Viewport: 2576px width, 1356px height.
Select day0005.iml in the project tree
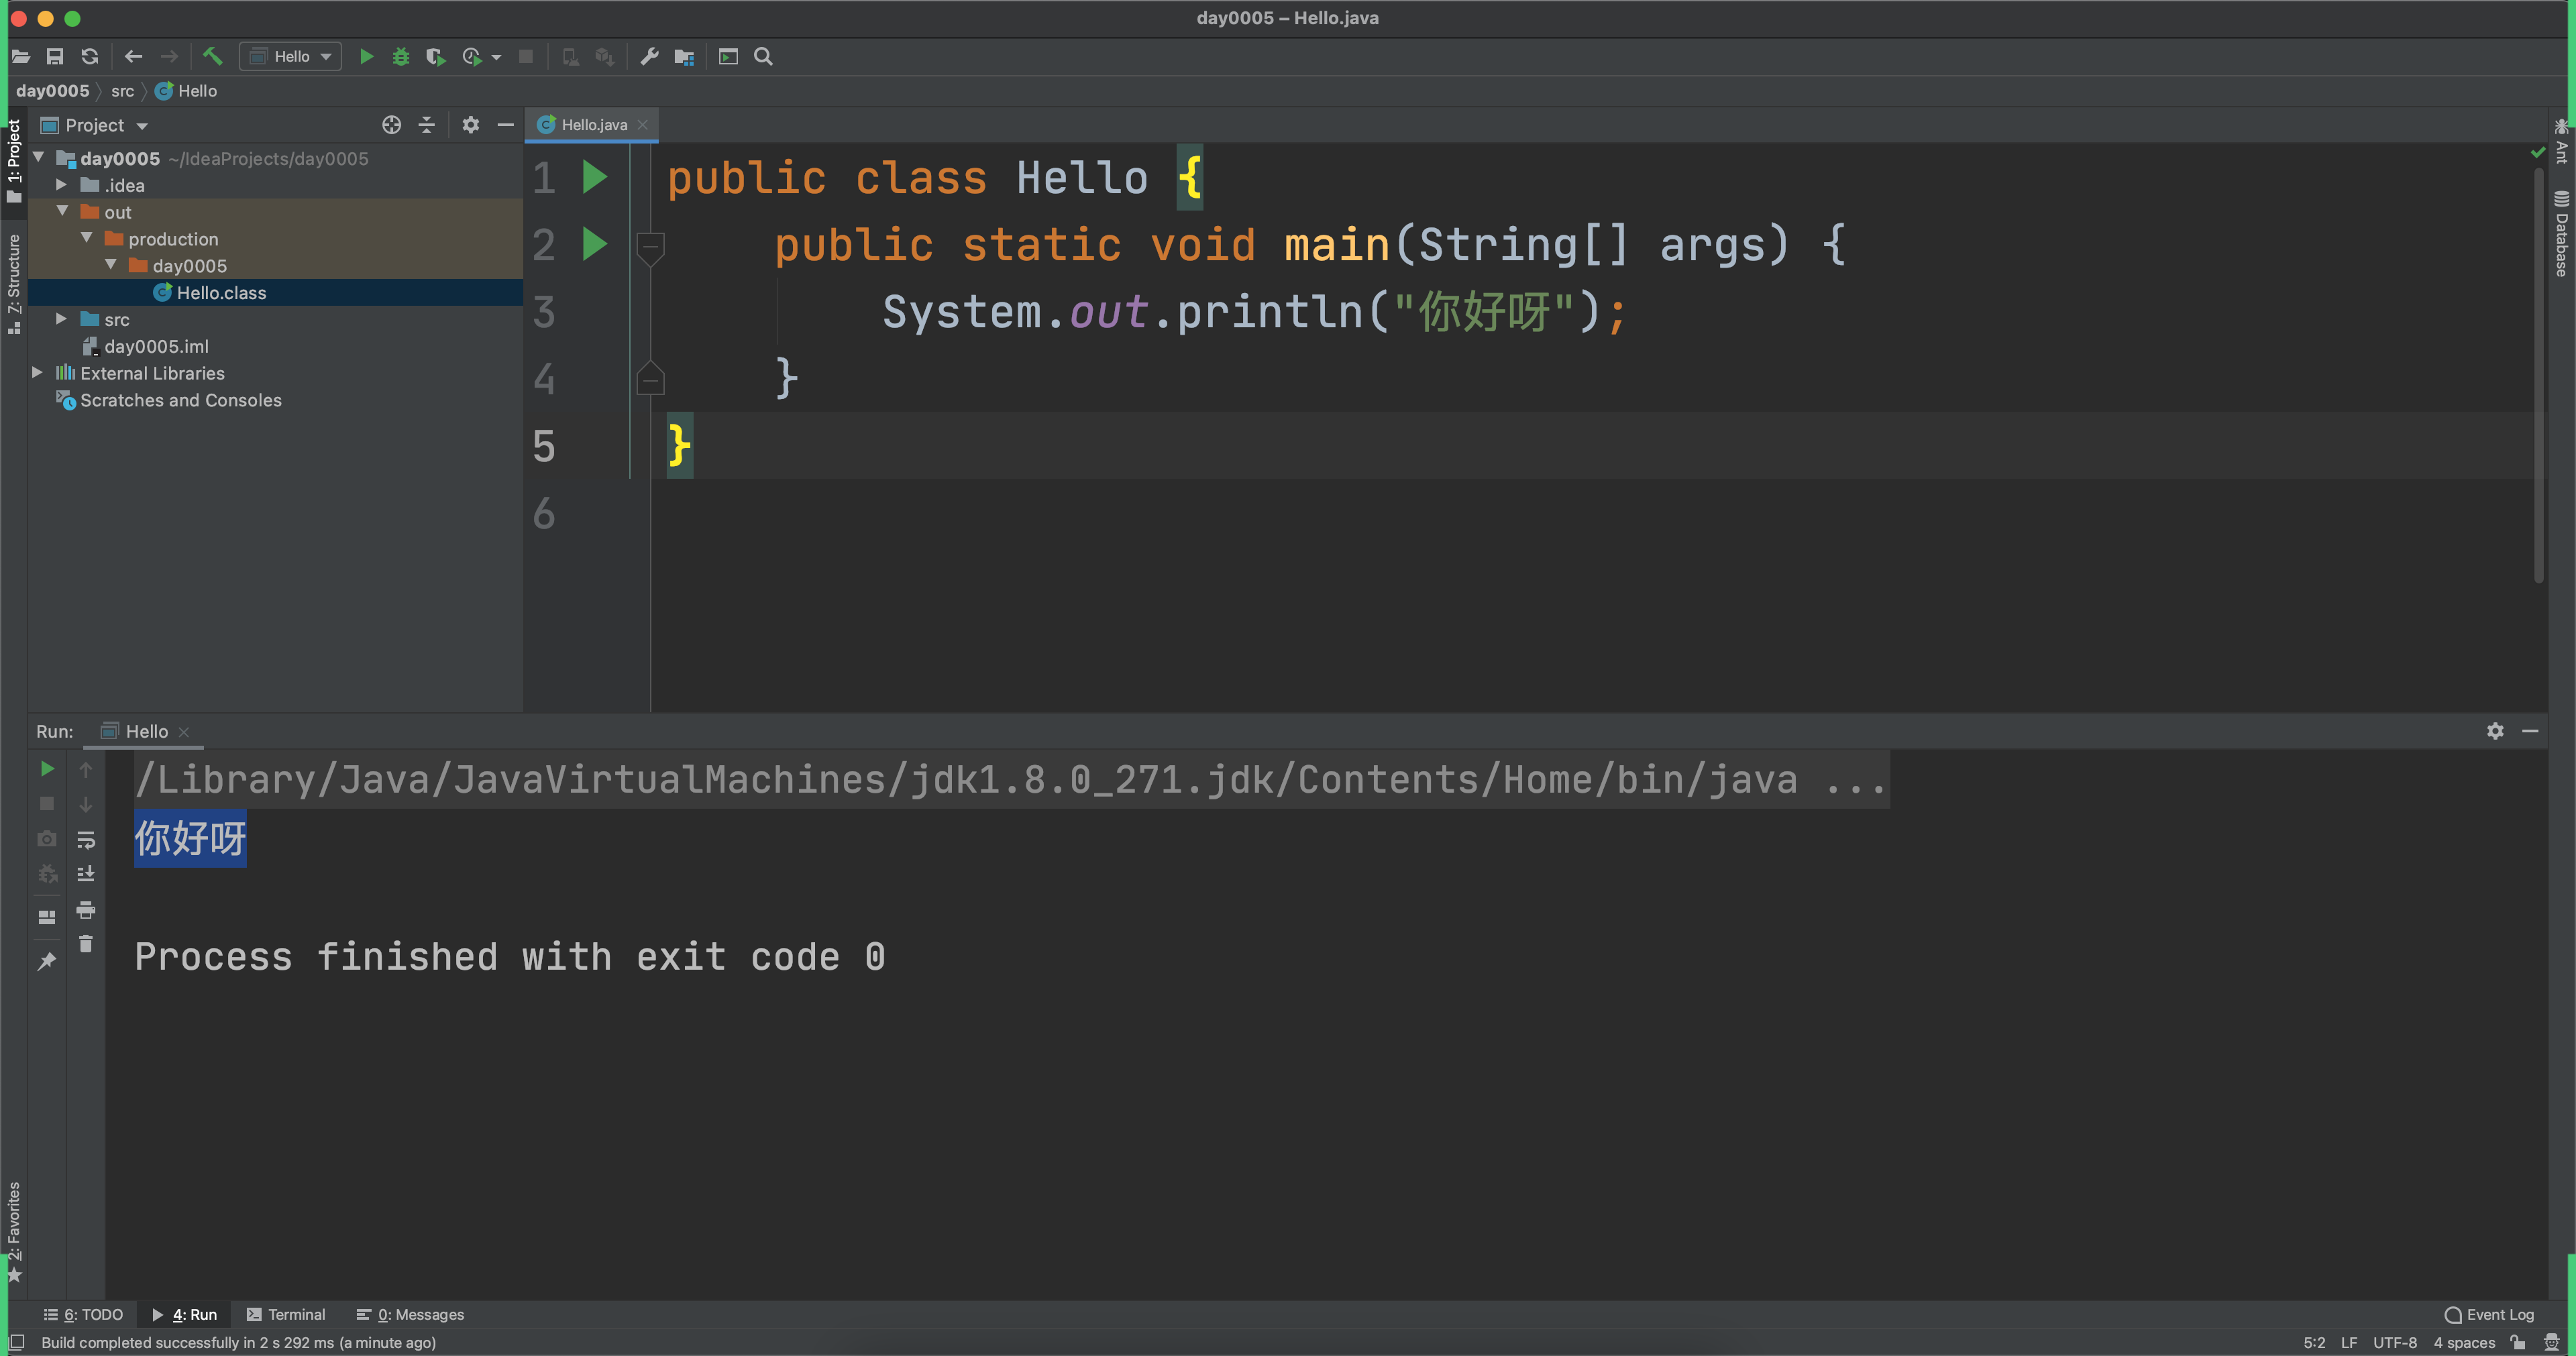pos(156,346)
